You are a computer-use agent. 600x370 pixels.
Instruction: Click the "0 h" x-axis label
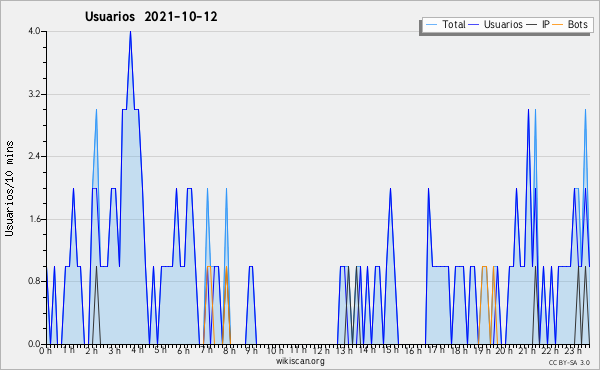(x=46, y=350)
